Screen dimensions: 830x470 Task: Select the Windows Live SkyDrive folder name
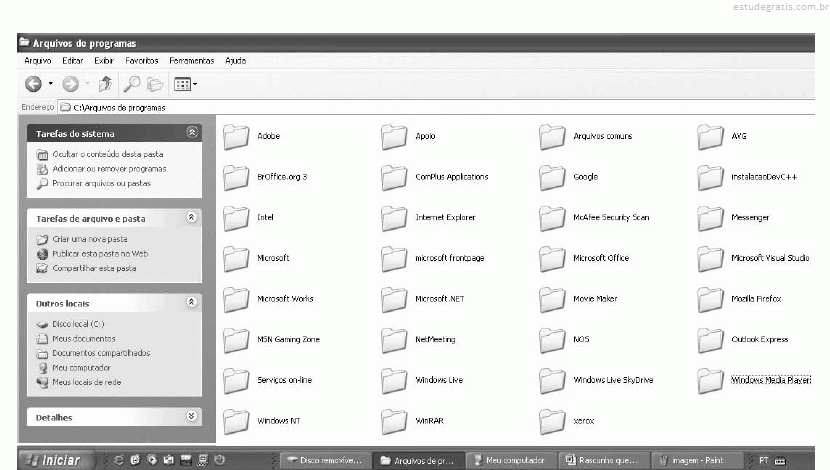[x=613, y=380]
